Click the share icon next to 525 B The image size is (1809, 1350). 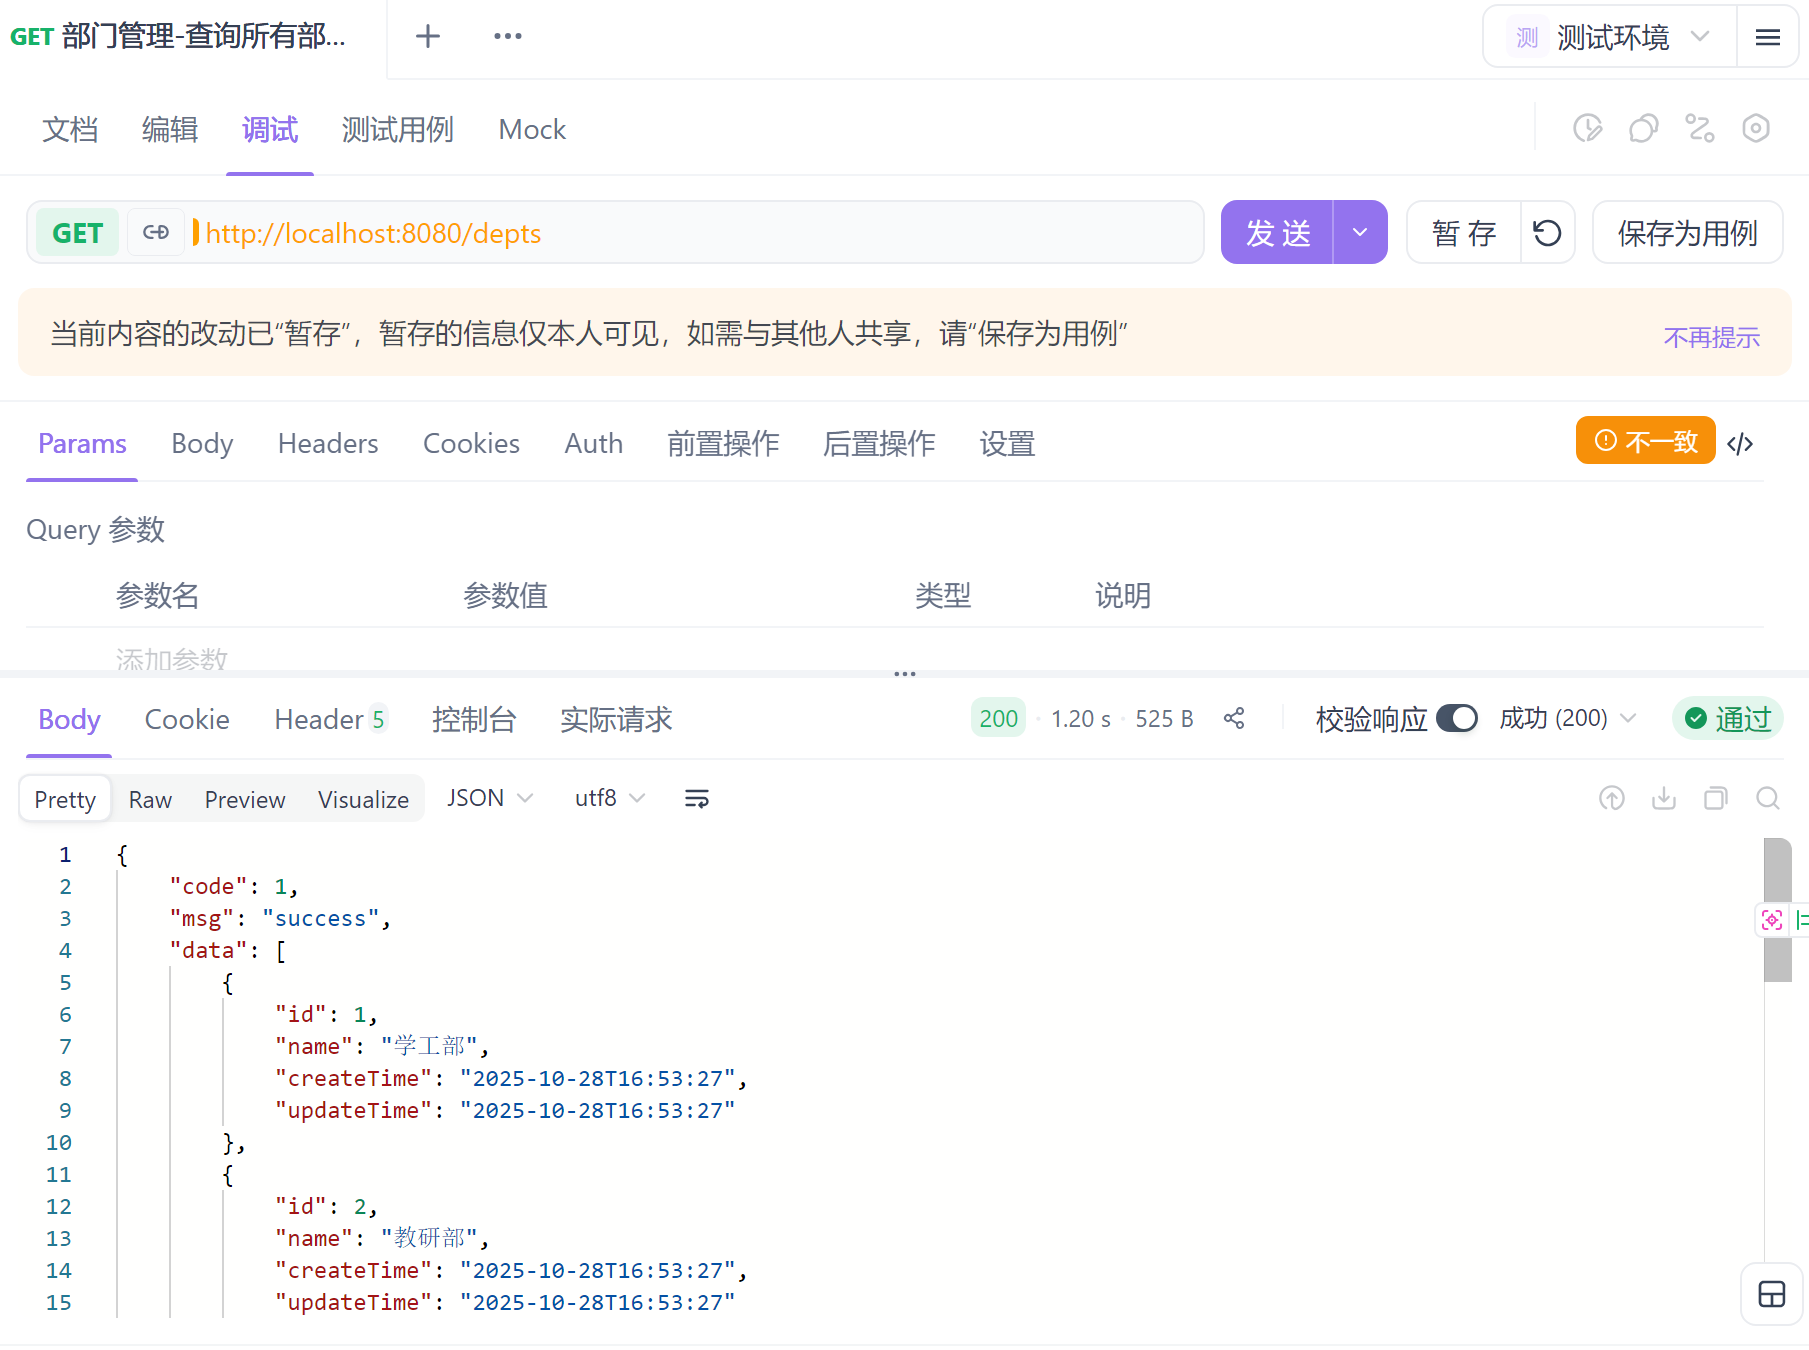(1234, 718)
